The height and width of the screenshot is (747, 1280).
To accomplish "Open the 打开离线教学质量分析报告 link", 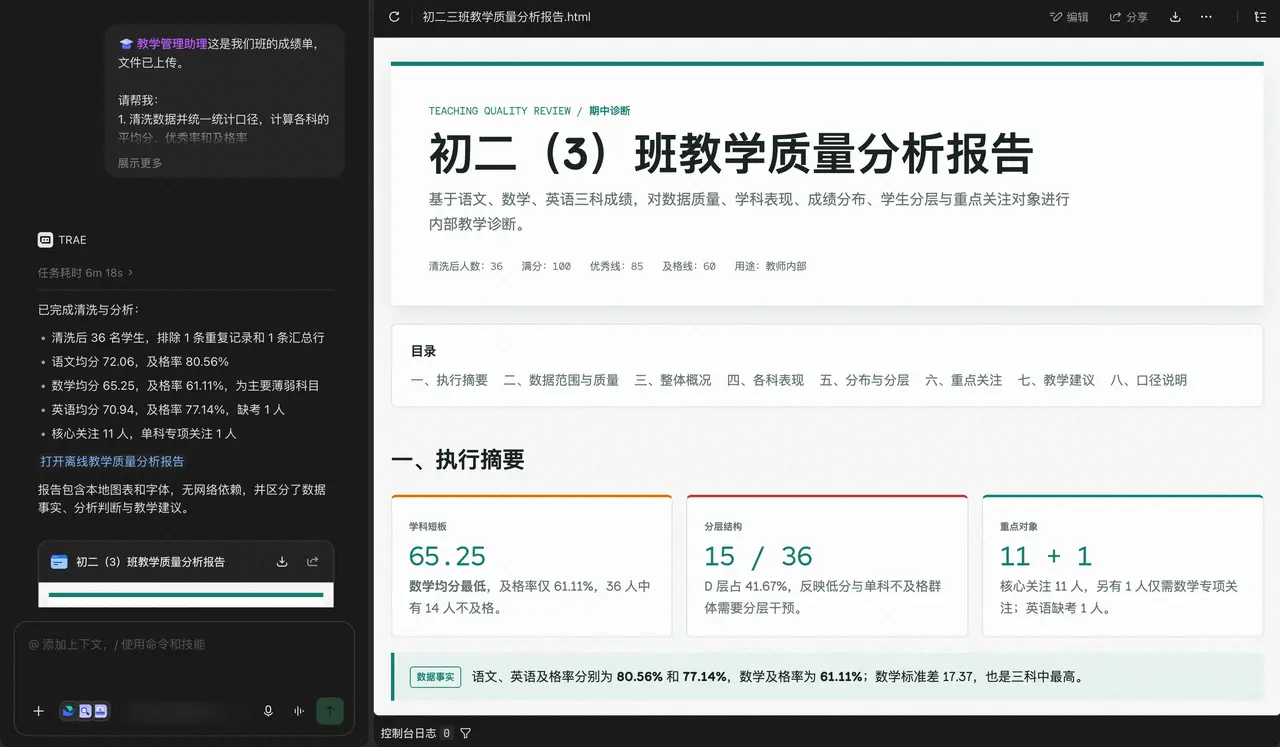I will click(112, 461).
